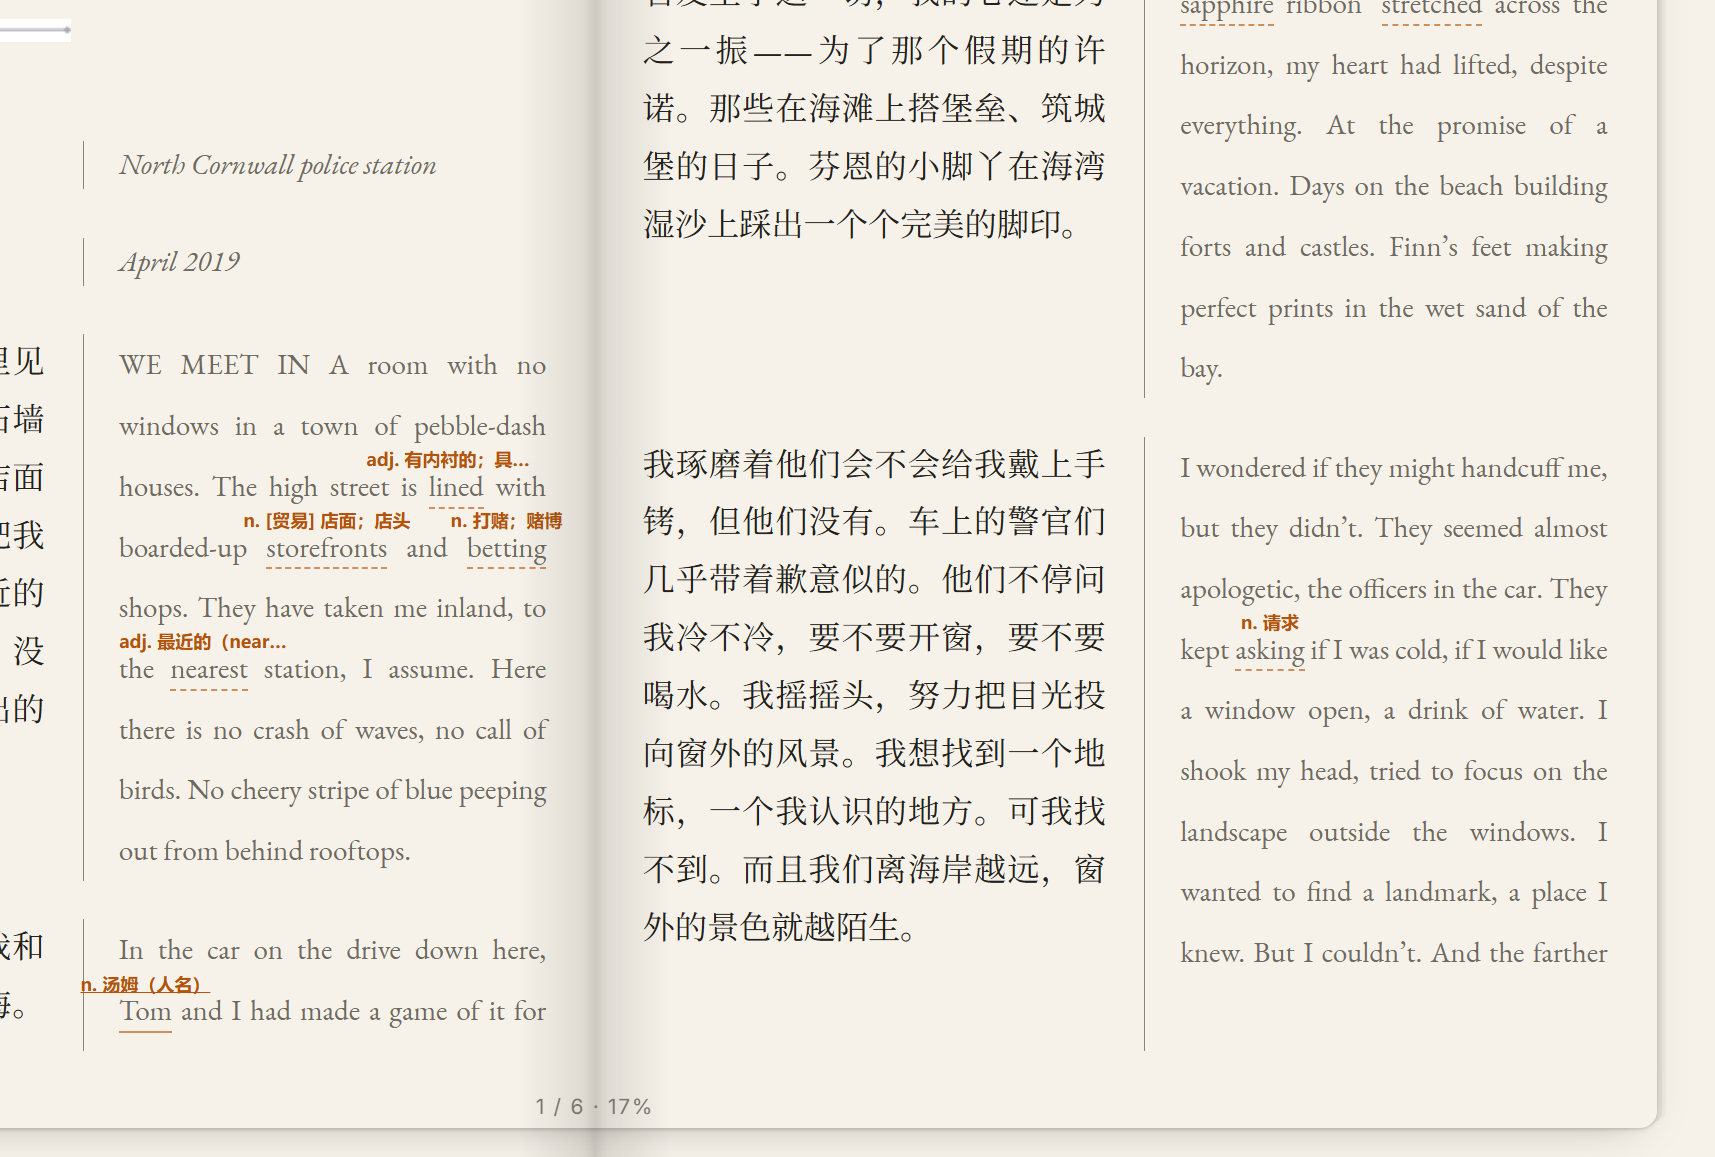The width and height of the screenshot is (1715, 1157).
Task: Click the gloss "adj. 有内衬的"
Action: [447, 460]
